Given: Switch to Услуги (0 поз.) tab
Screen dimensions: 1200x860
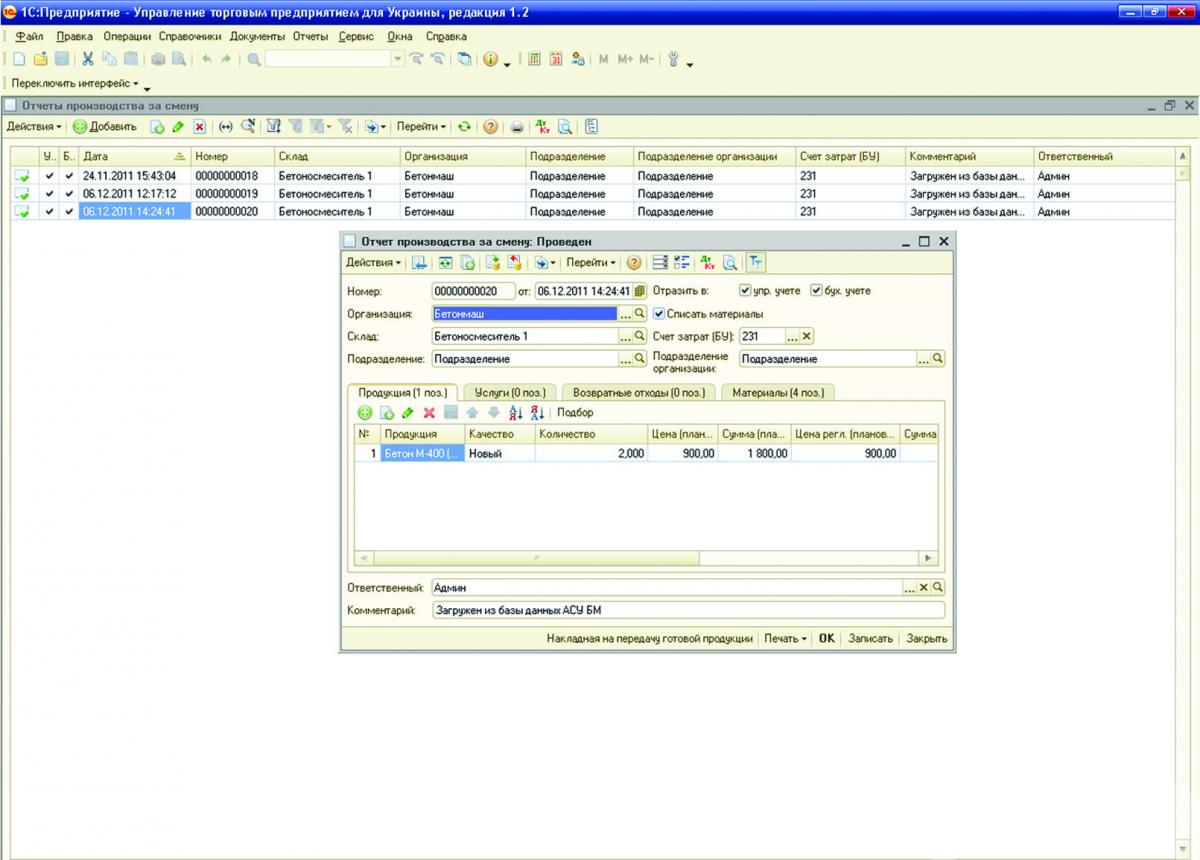Looking at the screenshot, I should [x=509, y=393].
